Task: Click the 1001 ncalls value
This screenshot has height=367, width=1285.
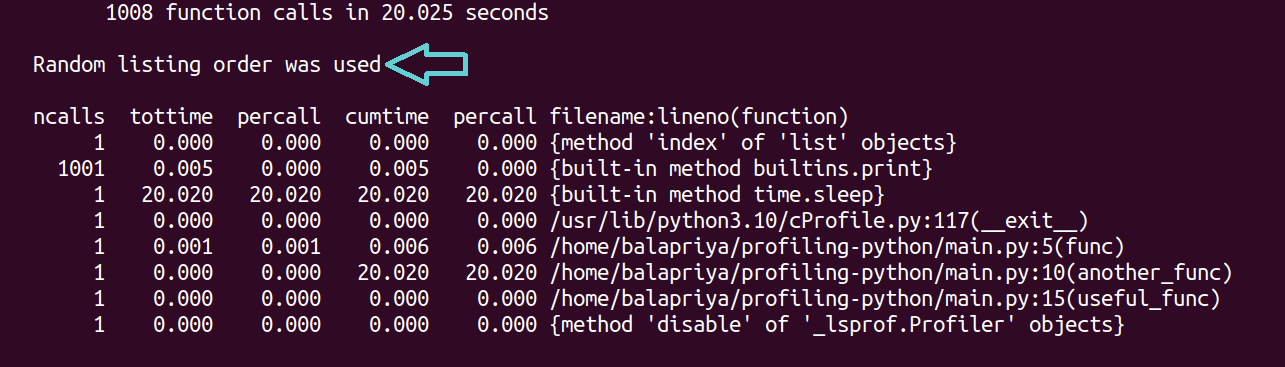Action: point(81,168)
